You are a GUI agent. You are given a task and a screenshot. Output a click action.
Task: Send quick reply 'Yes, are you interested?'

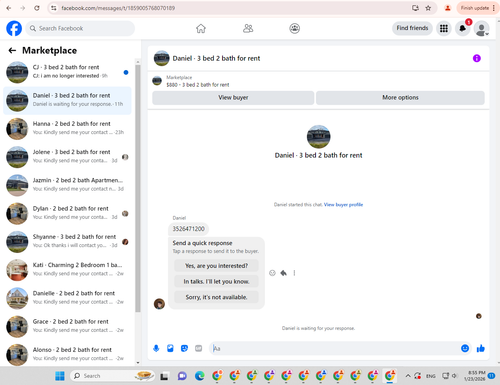tap(216, 266)
